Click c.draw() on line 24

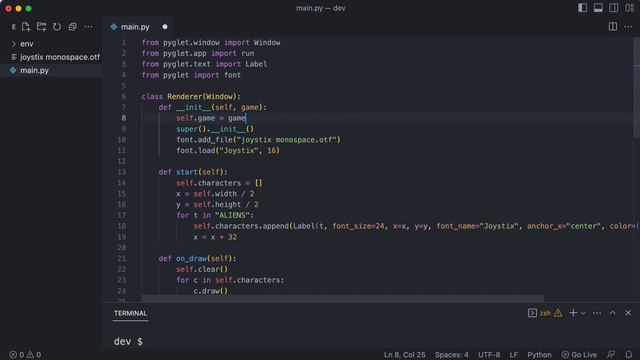[x=211, y=291]
